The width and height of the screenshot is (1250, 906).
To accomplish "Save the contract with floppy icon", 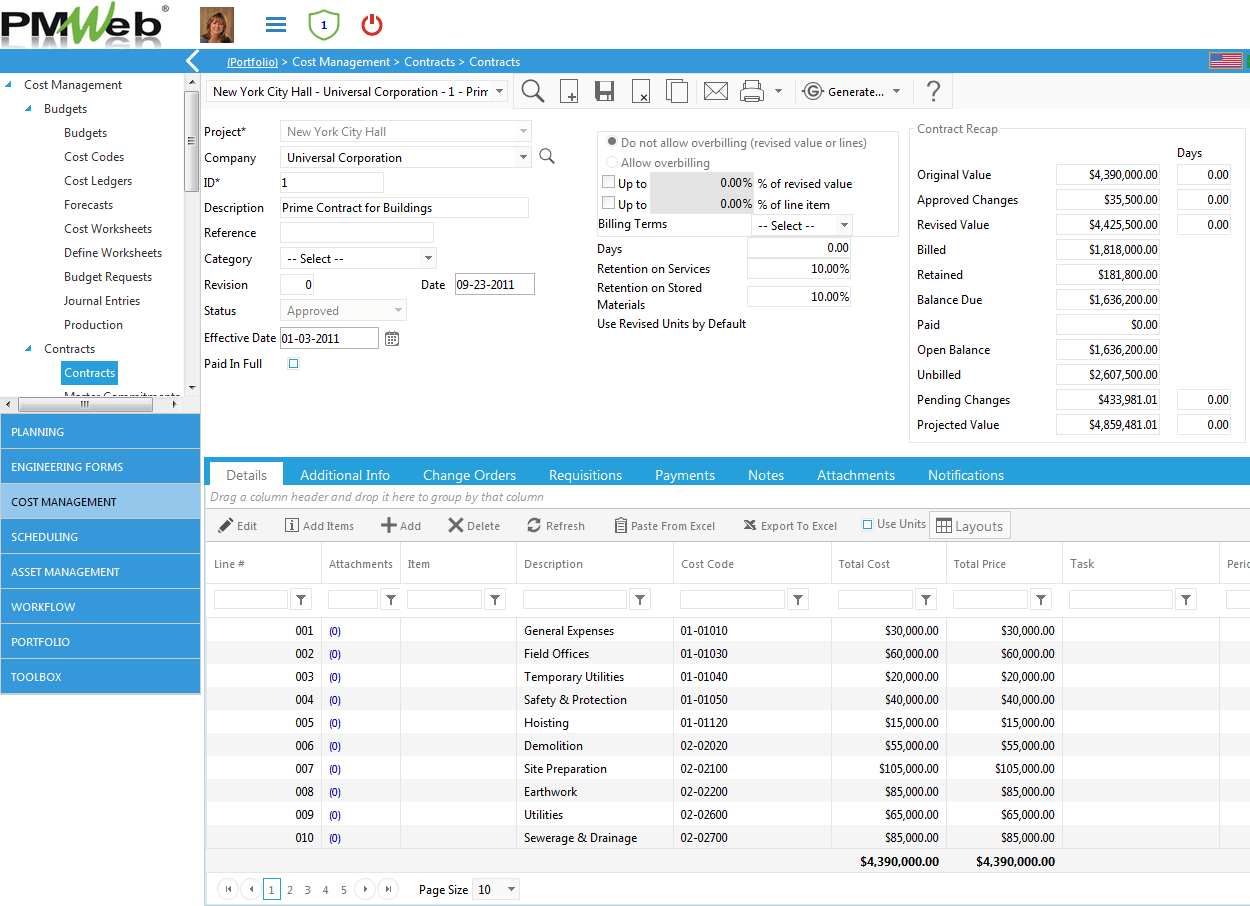I will [604, 91].
